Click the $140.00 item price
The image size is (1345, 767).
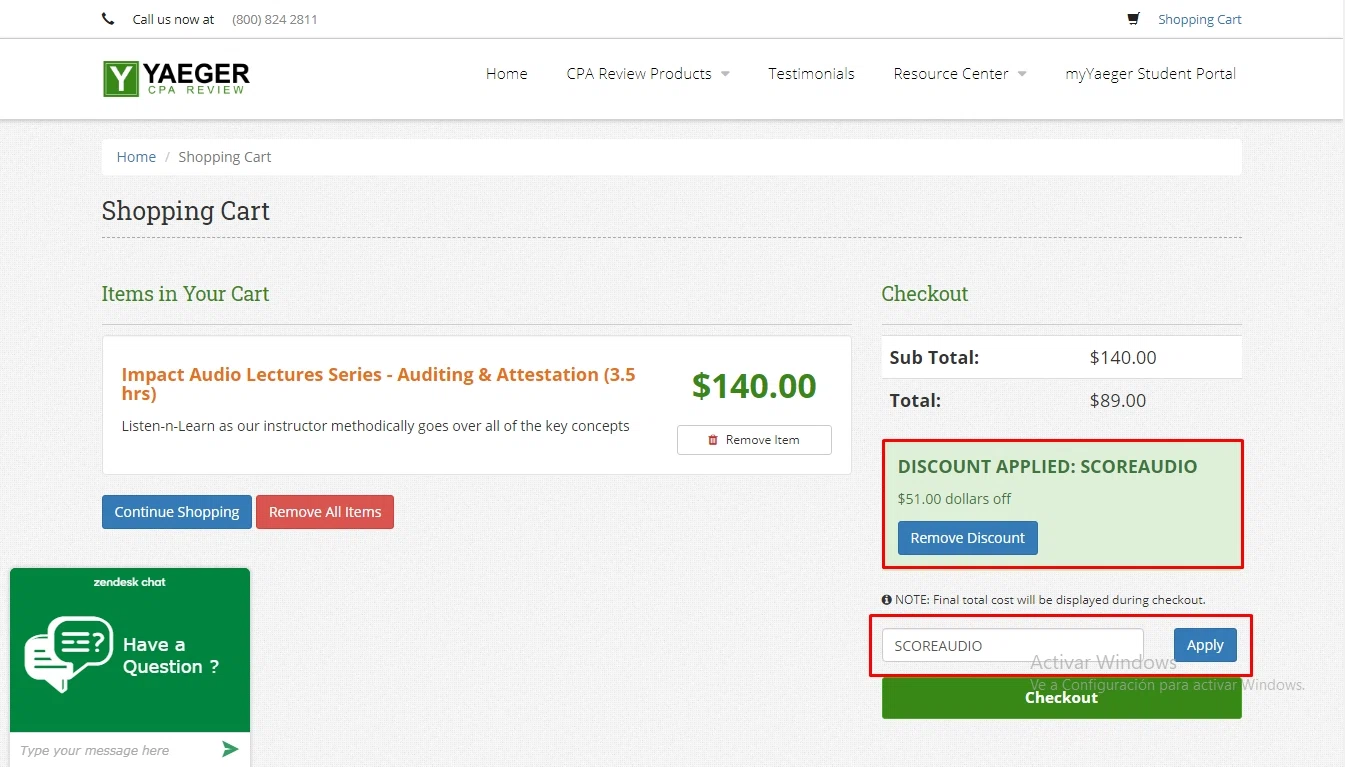[754, 386]
